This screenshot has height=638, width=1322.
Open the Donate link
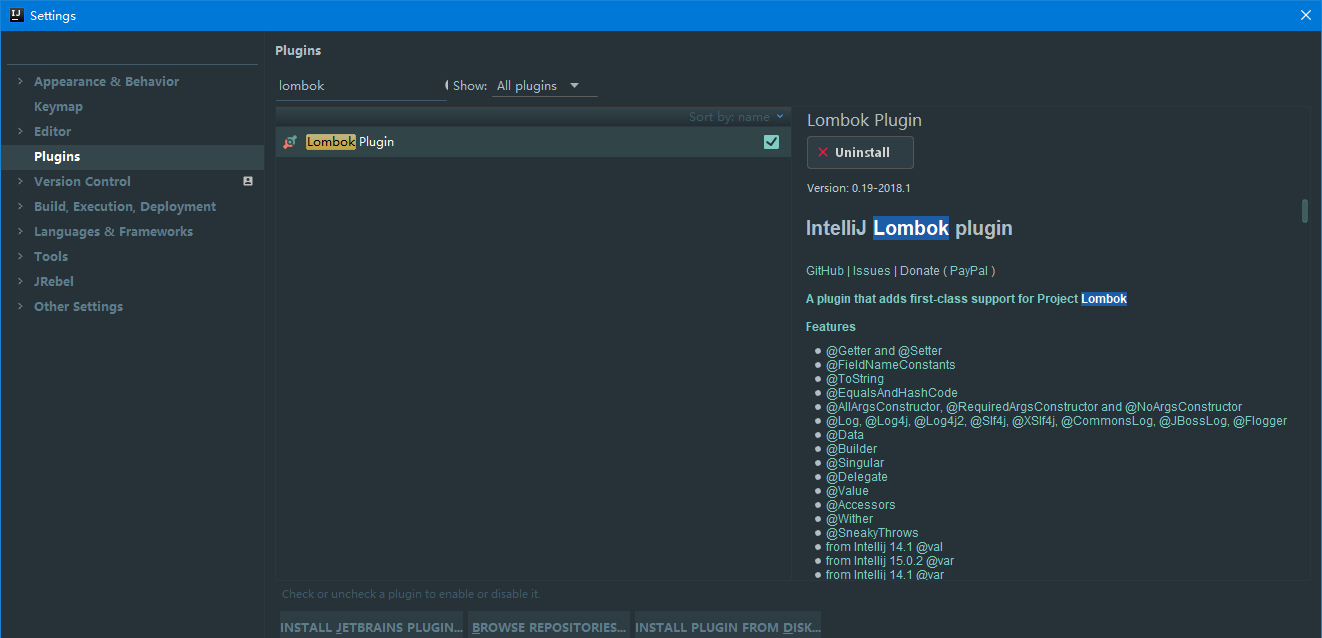coord(920,271)
